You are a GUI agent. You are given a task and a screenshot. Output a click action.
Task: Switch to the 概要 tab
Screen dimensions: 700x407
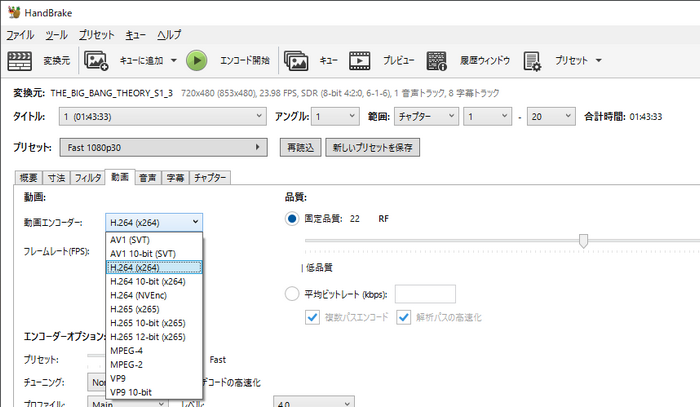click(29, 178)
